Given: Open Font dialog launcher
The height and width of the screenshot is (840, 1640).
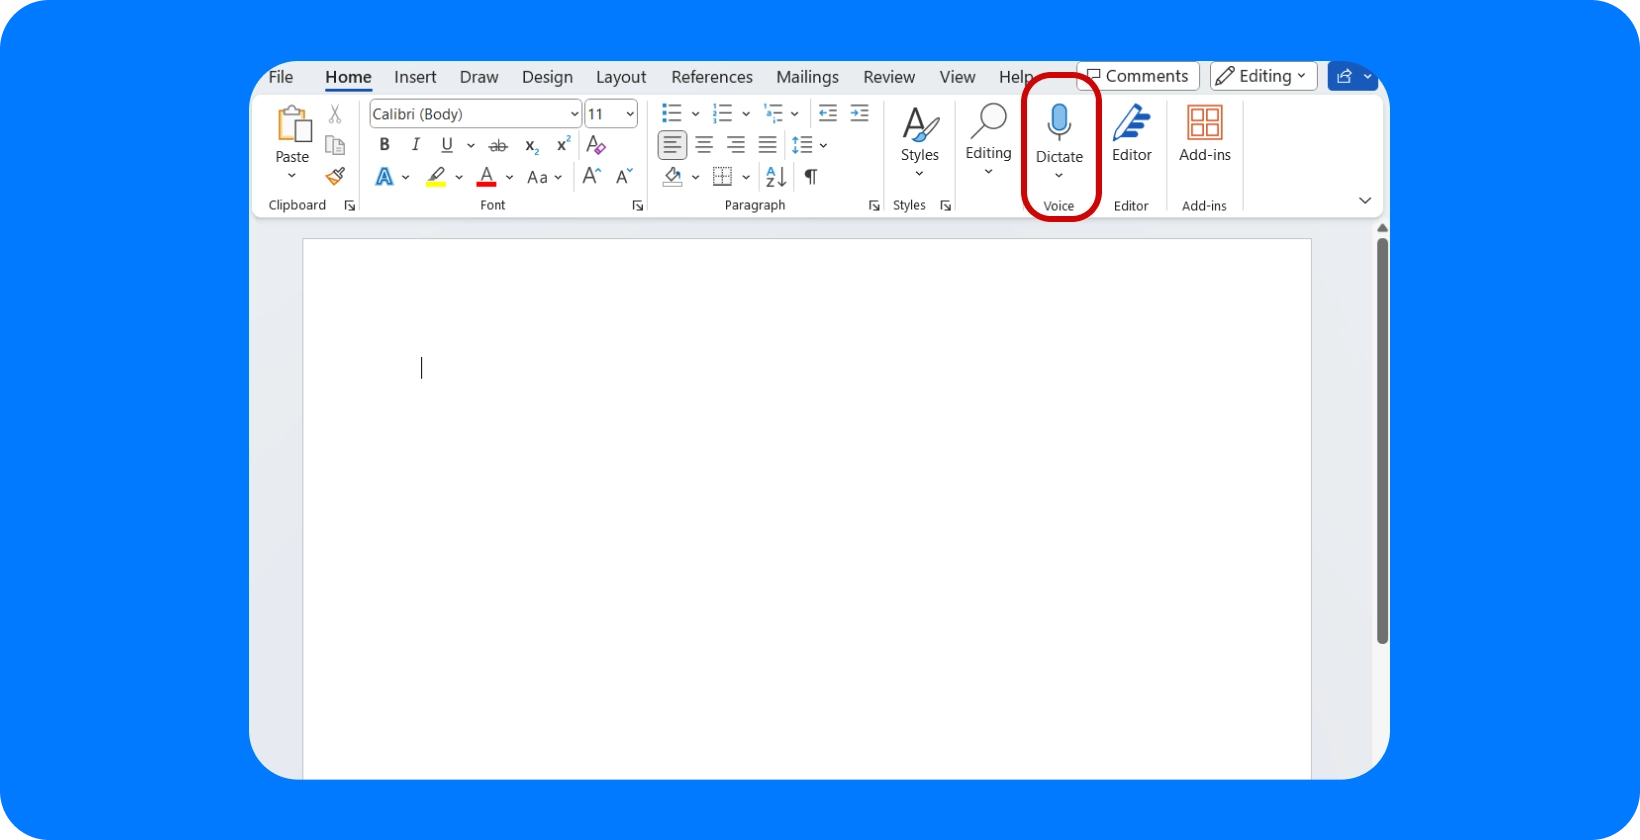Looking at the screenshot, I should 637,206.
